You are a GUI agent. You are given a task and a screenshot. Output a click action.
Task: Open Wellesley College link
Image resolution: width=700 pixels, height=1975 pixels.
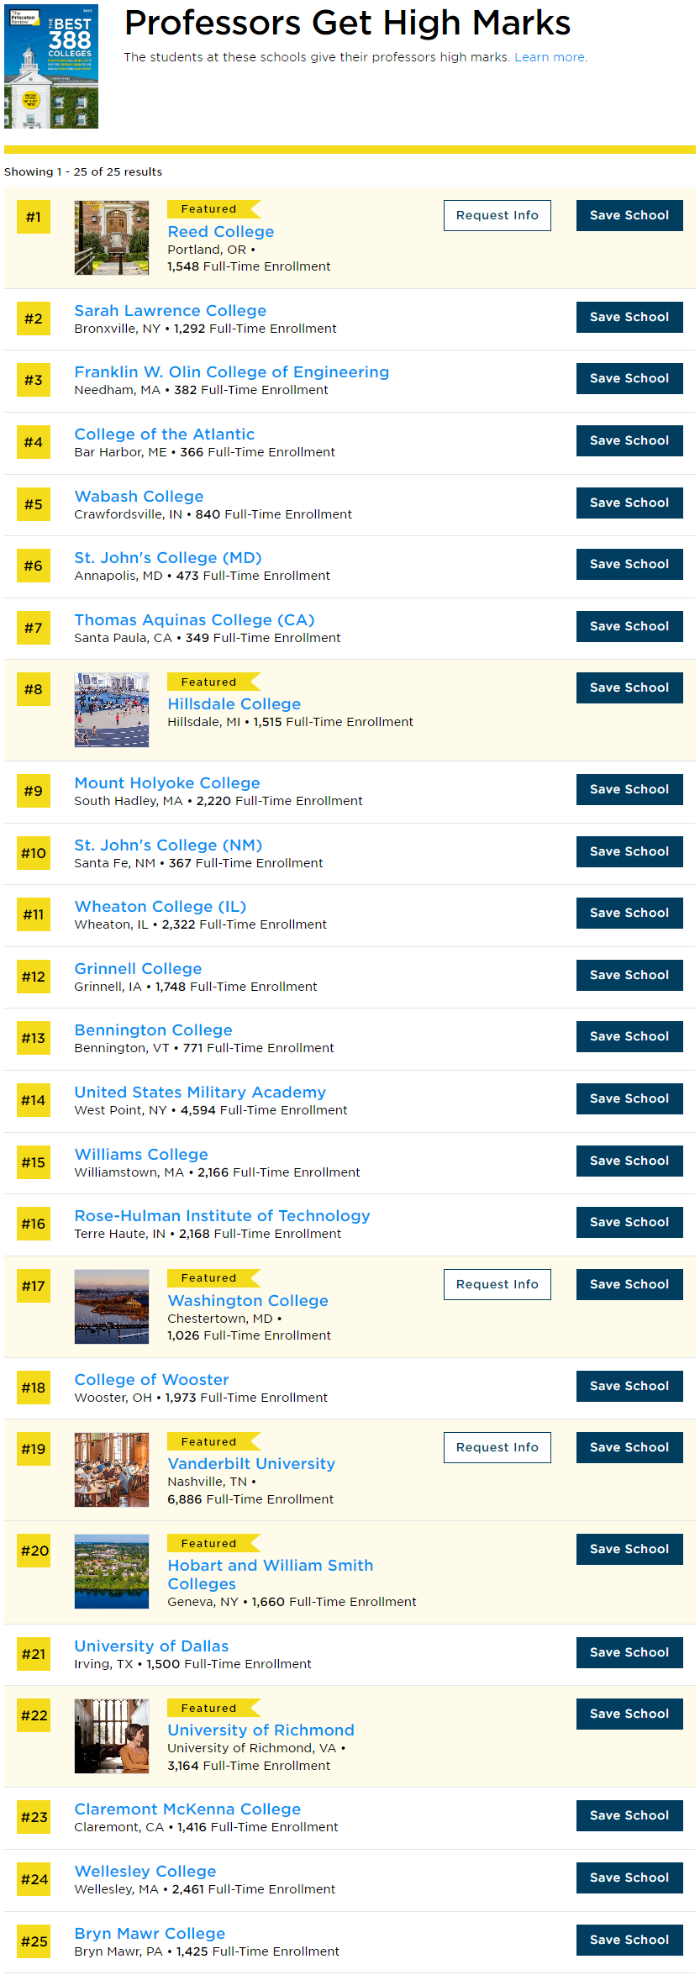point(145,1871)
